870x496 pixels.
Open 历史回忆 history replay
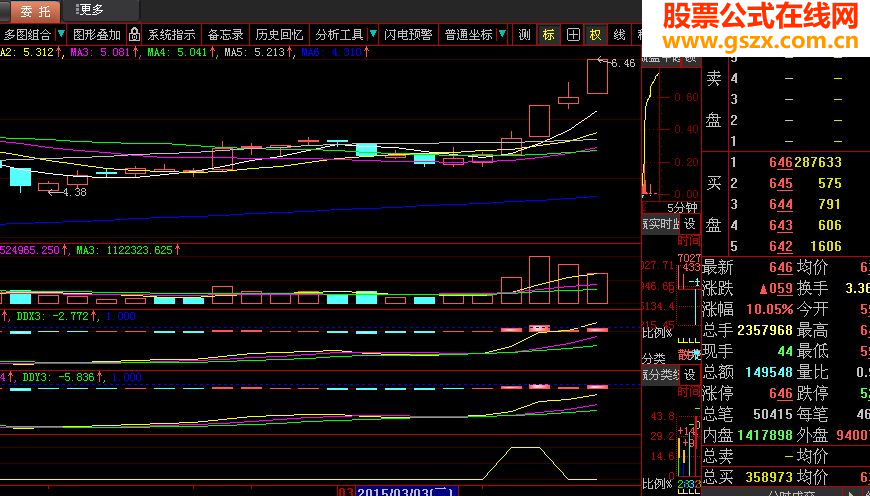[x=279, y=35]
